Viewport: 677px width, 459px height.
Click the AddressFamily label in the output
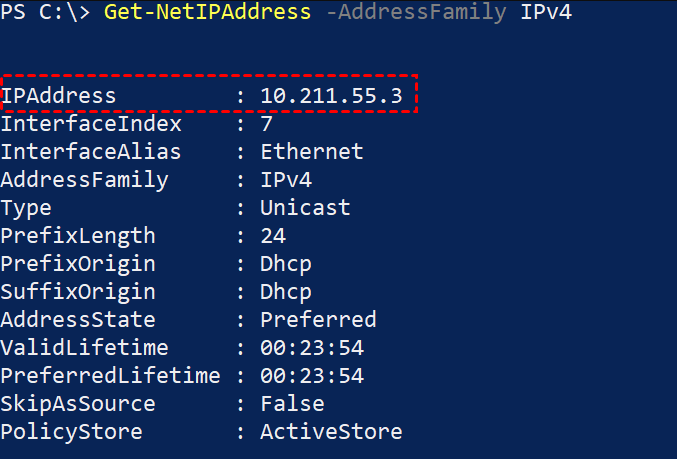click(85, 180)
